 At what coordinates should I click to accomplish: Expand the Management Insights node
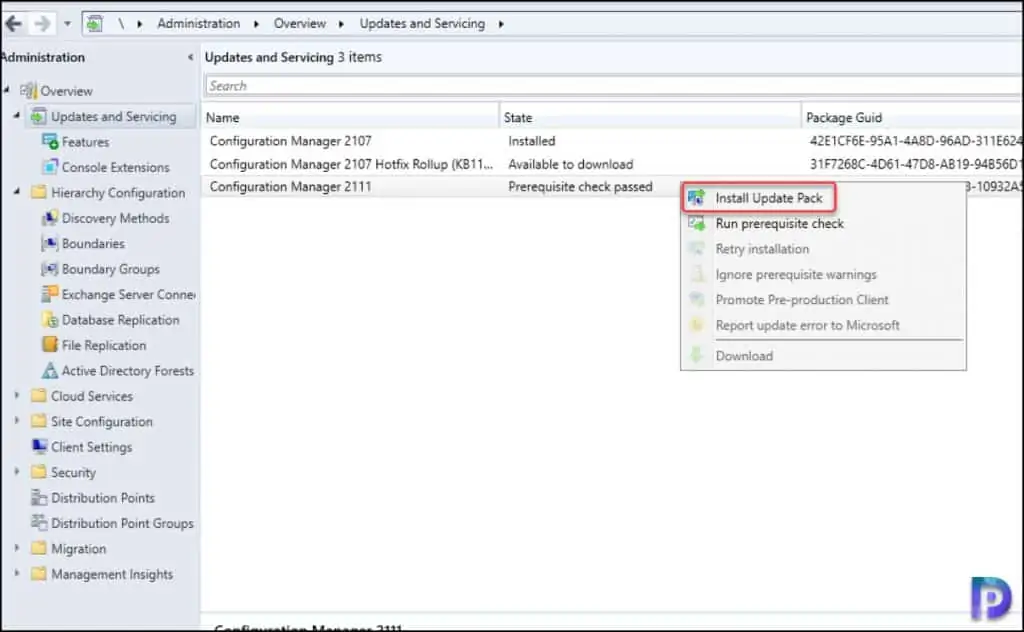(x=17, y=573)
